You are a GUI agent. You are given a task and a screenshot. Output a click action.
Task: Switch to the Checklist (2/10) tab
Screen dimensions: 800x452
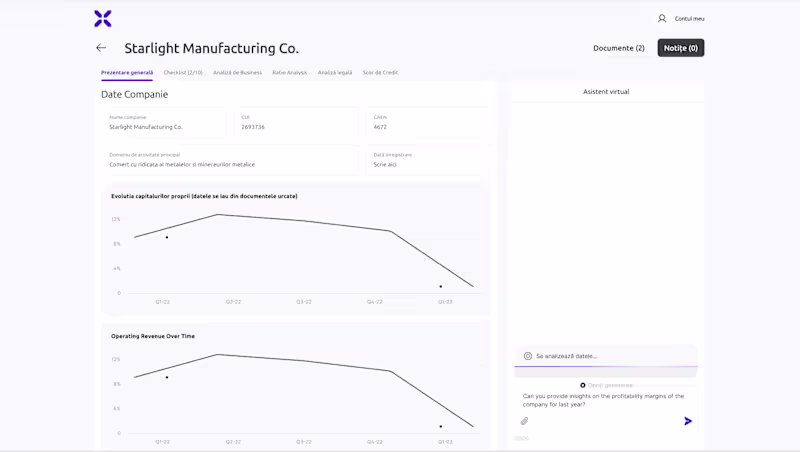(x=183, y=73)
